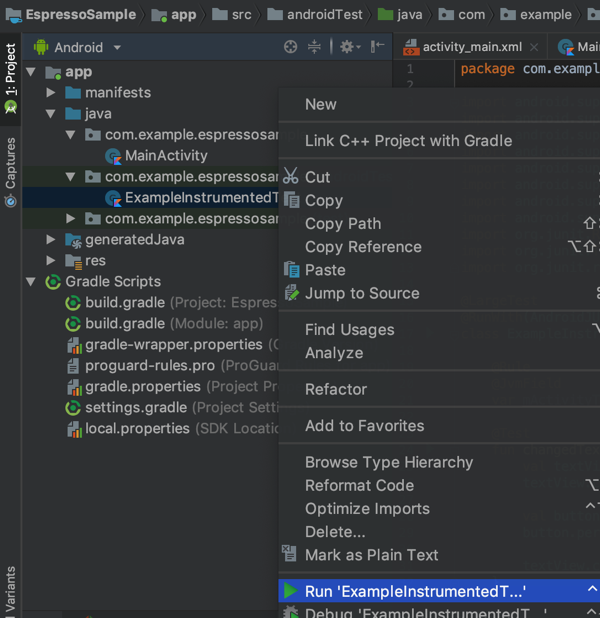Viewport: 600px width, 618px height.
Task: Collapse the Gradle Scripts node
Action: 31,282
